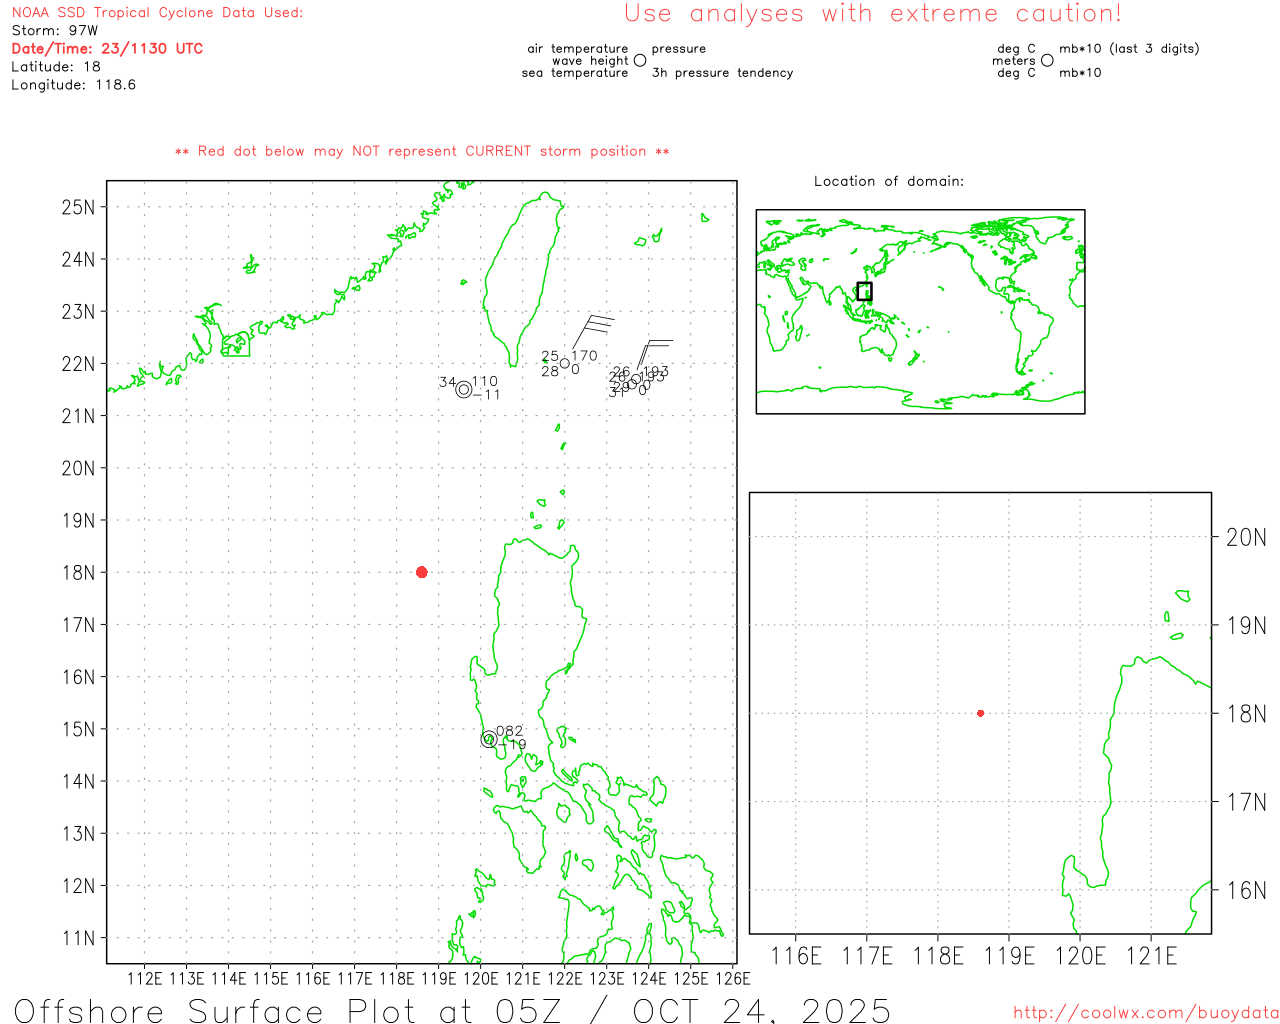Select the station circle with pressure 082
The width and height of the screenshot is (1280, 1024).
tap(489, 739)
